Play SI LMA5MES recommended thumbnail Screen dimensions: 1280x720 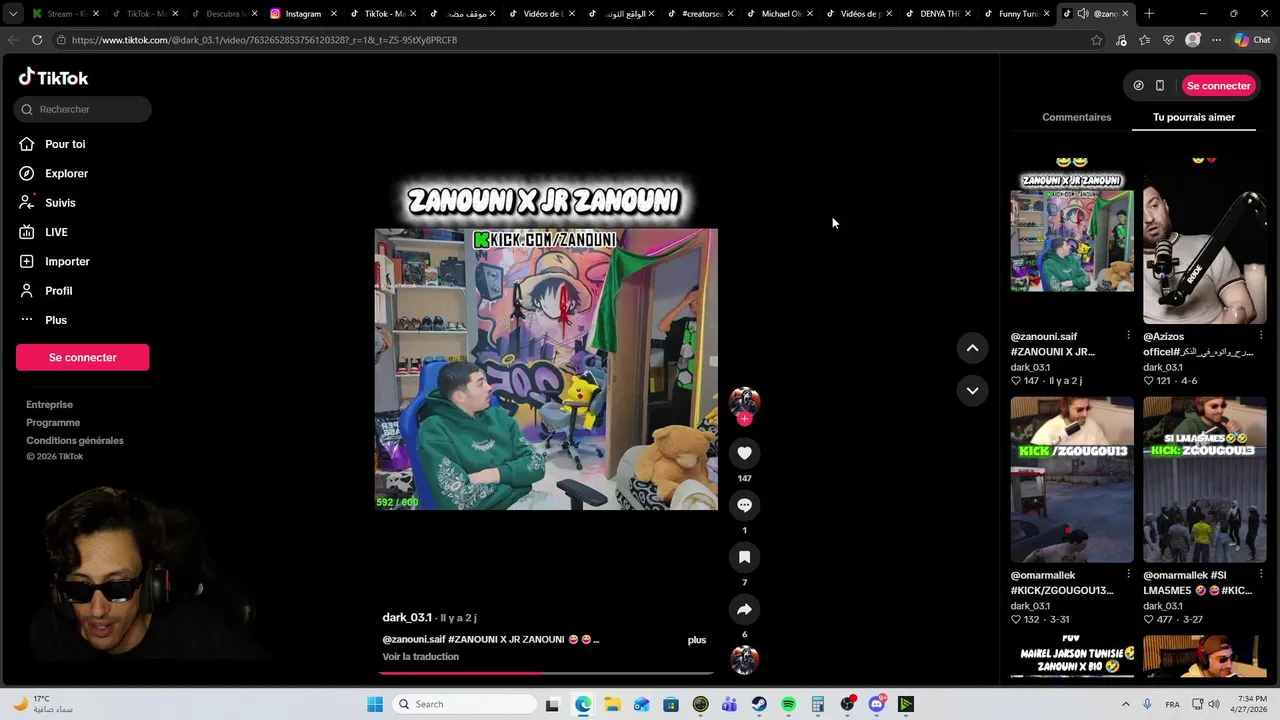tap(1204, 480)
